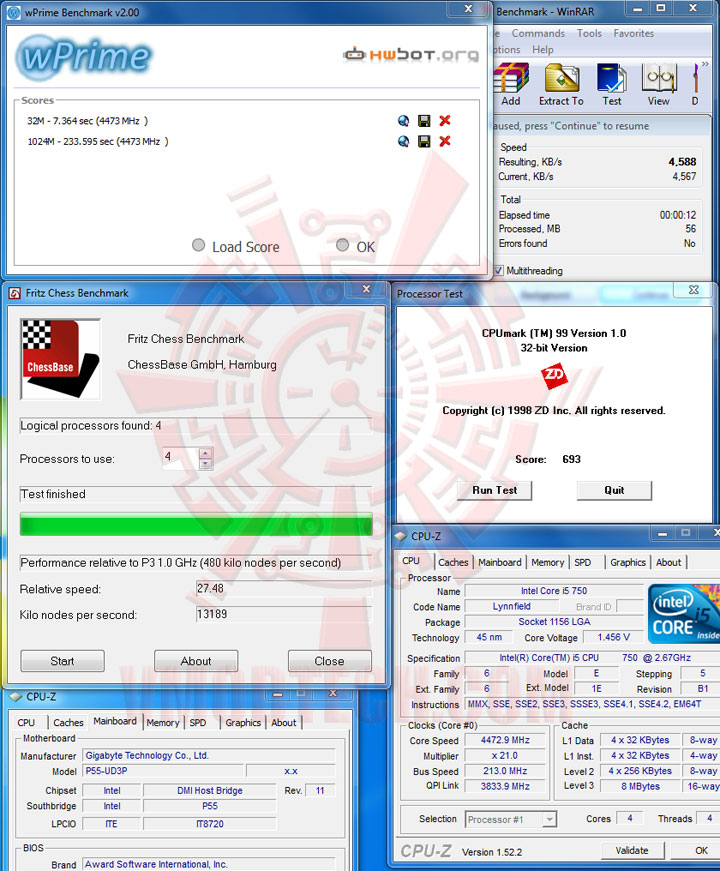
Task: Decrease Processors to use with down arrow
Action: click(x=206, y=464)
